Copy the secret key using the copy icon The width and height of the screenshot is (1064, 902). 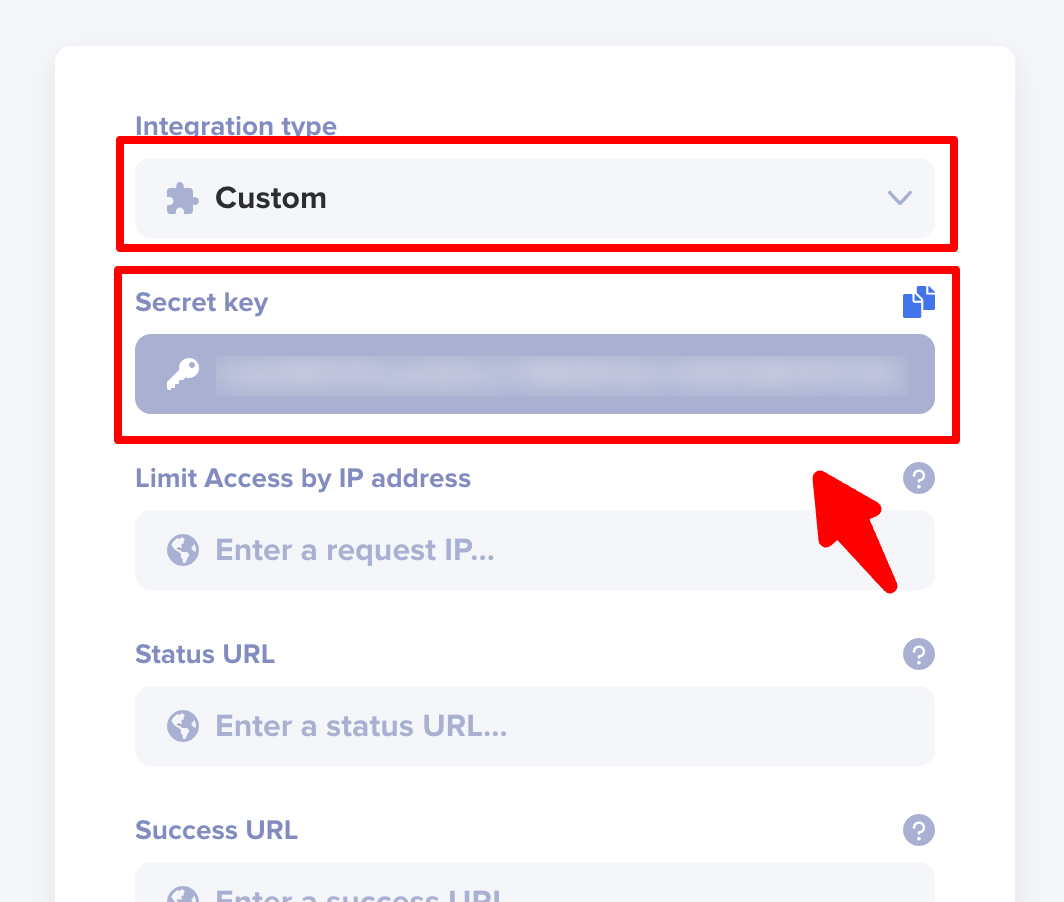click(x=919, y=301)
